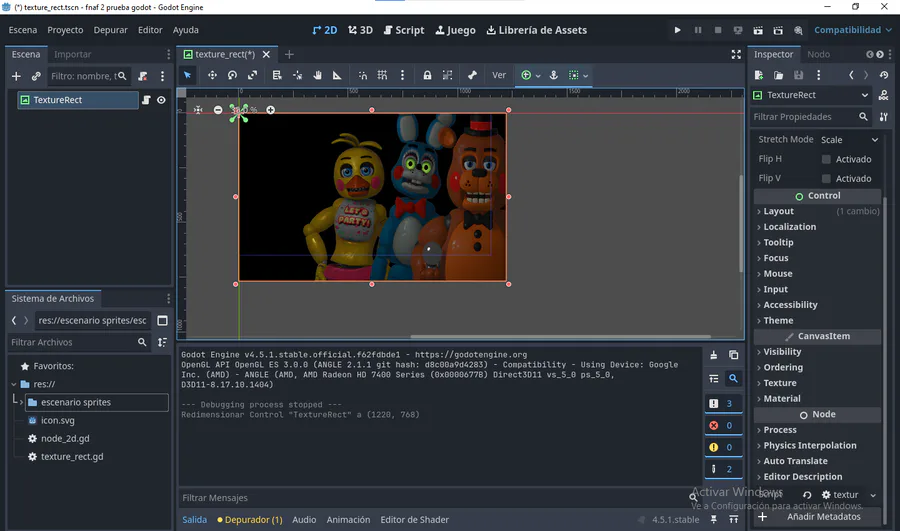Enable the Flip H checkbox
This screenshot has width=900, height=531.
pyautogui.click(x=826, y=159)
